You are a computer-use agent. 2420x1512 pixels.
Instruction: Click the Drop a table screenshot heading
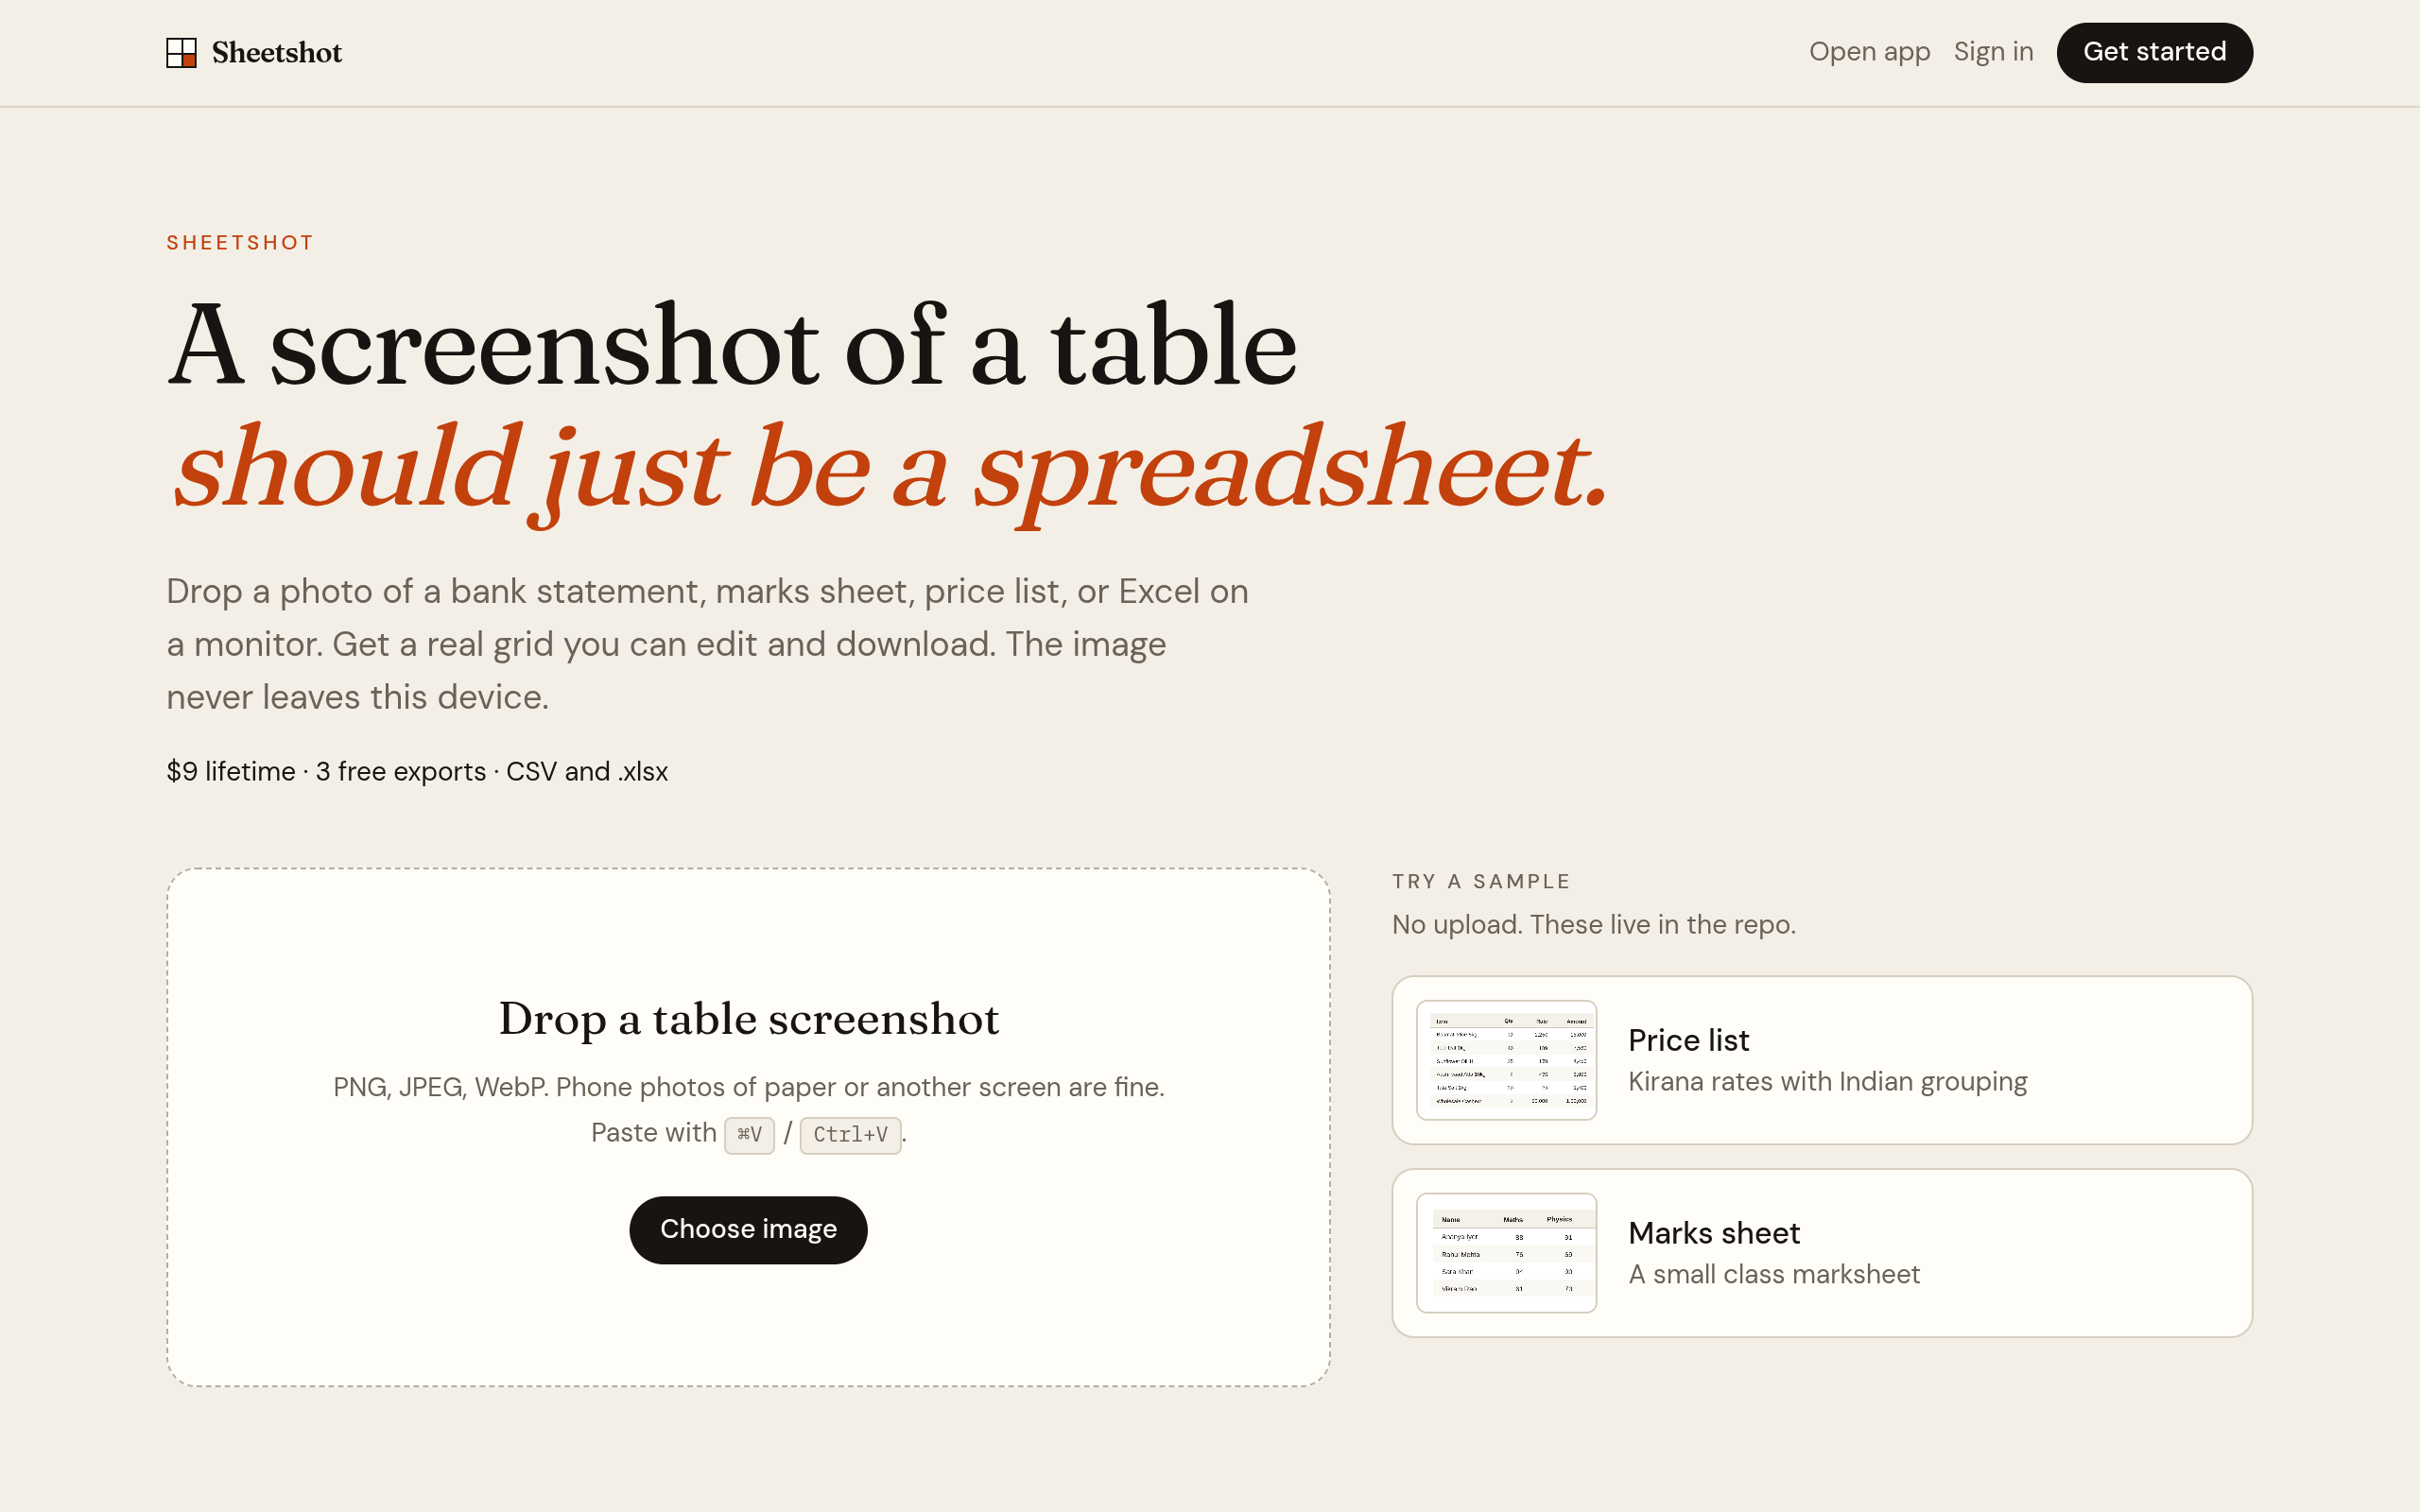pos(749,1019)
